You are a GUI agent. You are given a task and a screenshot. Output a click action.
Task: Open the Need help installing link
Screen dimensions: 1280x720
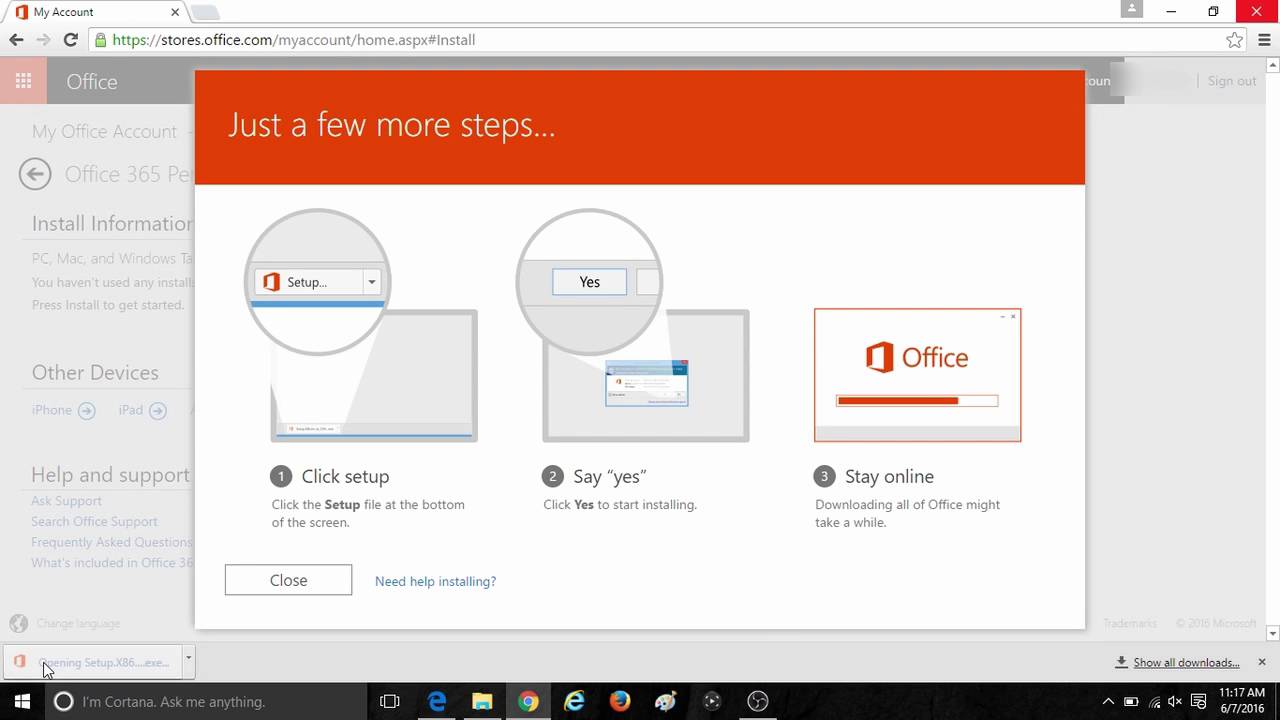pos(435,581)
